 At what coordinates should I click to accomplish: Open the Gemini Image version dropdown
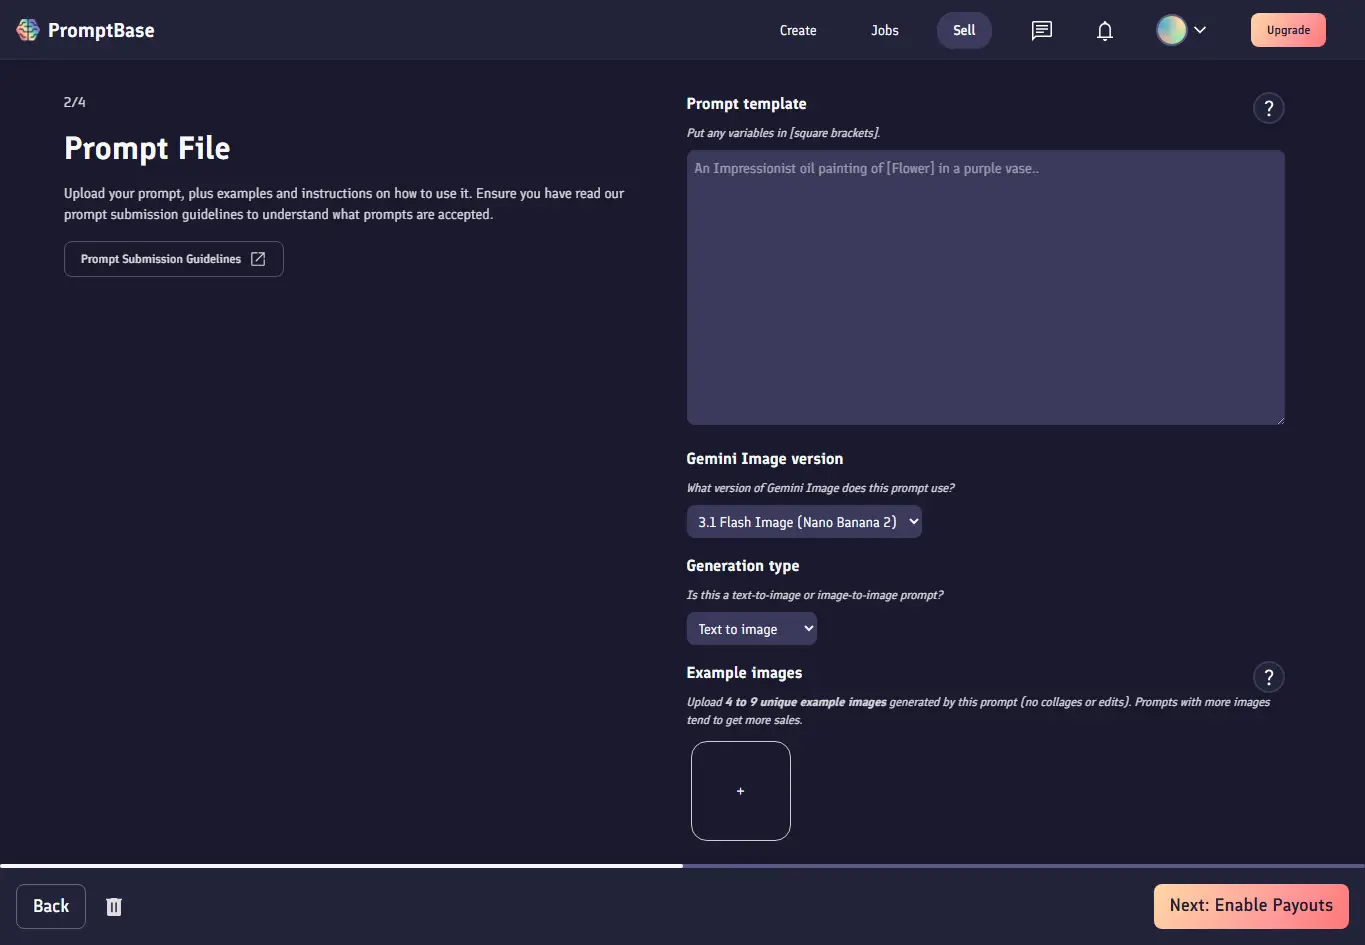coord(804,522)
